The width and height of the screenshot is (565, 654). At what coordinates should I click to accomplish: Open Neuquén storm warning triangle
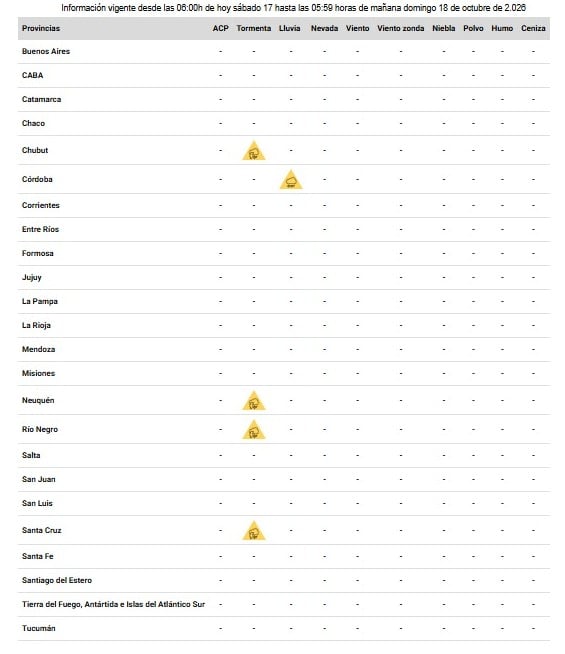254,400
